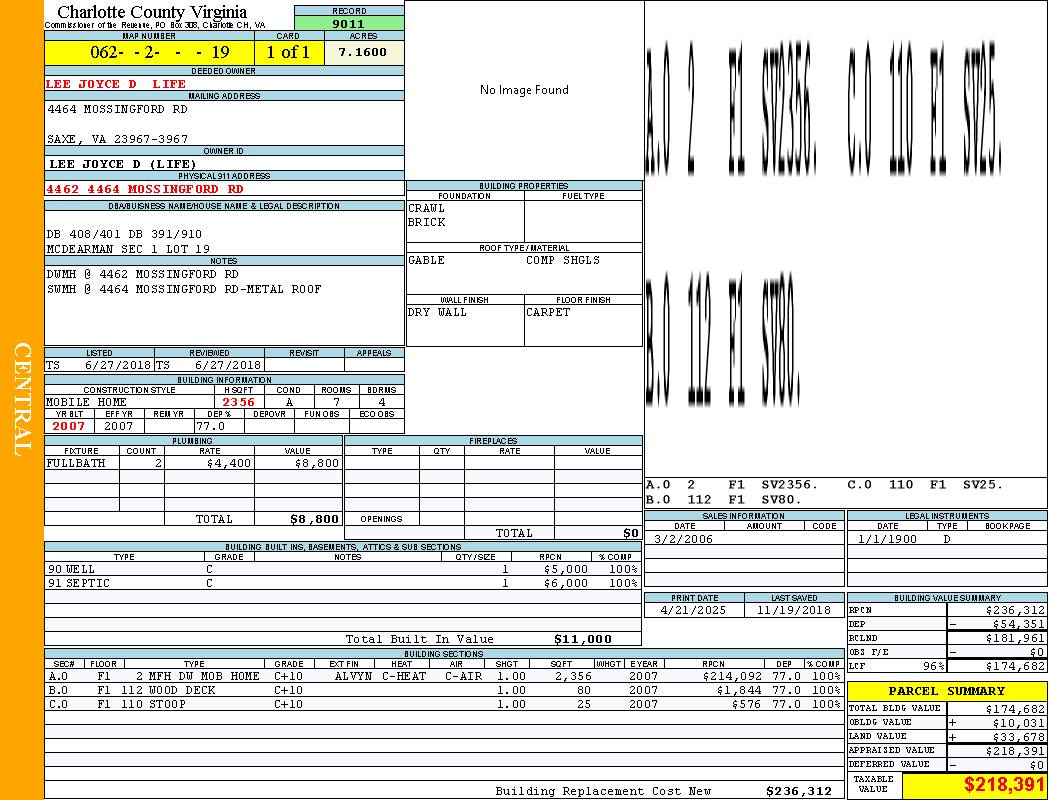The height and width of the screenshot is (800, 1050).
Task: Select RCLND value $181,961
Action: click(1015, 639)
